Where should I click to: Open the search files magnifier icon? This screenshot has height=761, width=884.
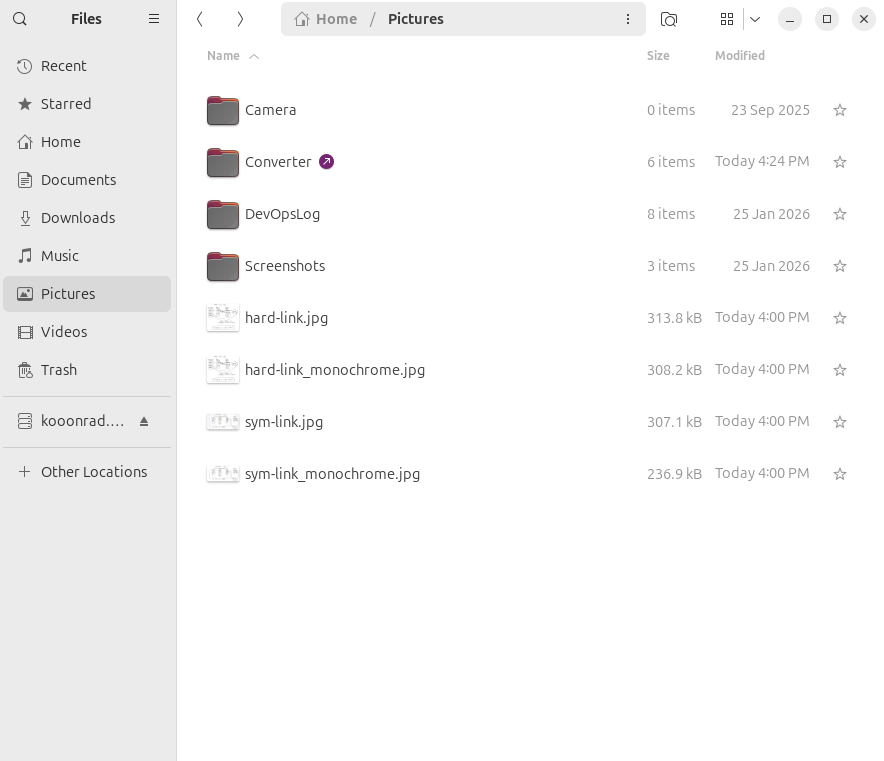tap(20, 19)
